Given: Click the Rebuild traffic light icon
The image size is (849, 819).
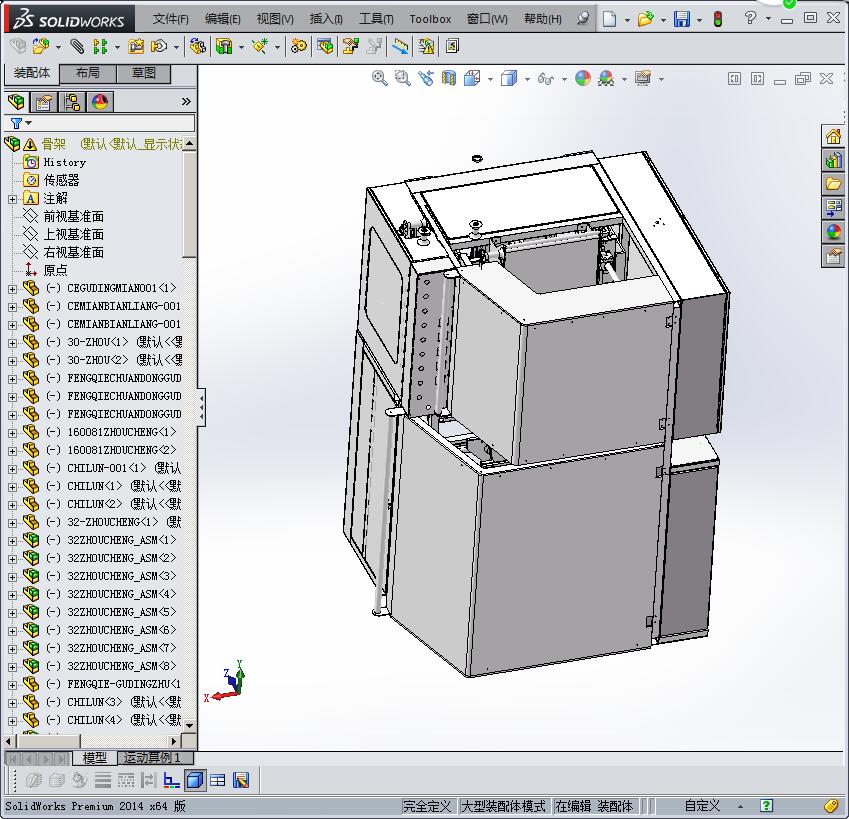Looking at the screenshot, I should click(718, 19).
